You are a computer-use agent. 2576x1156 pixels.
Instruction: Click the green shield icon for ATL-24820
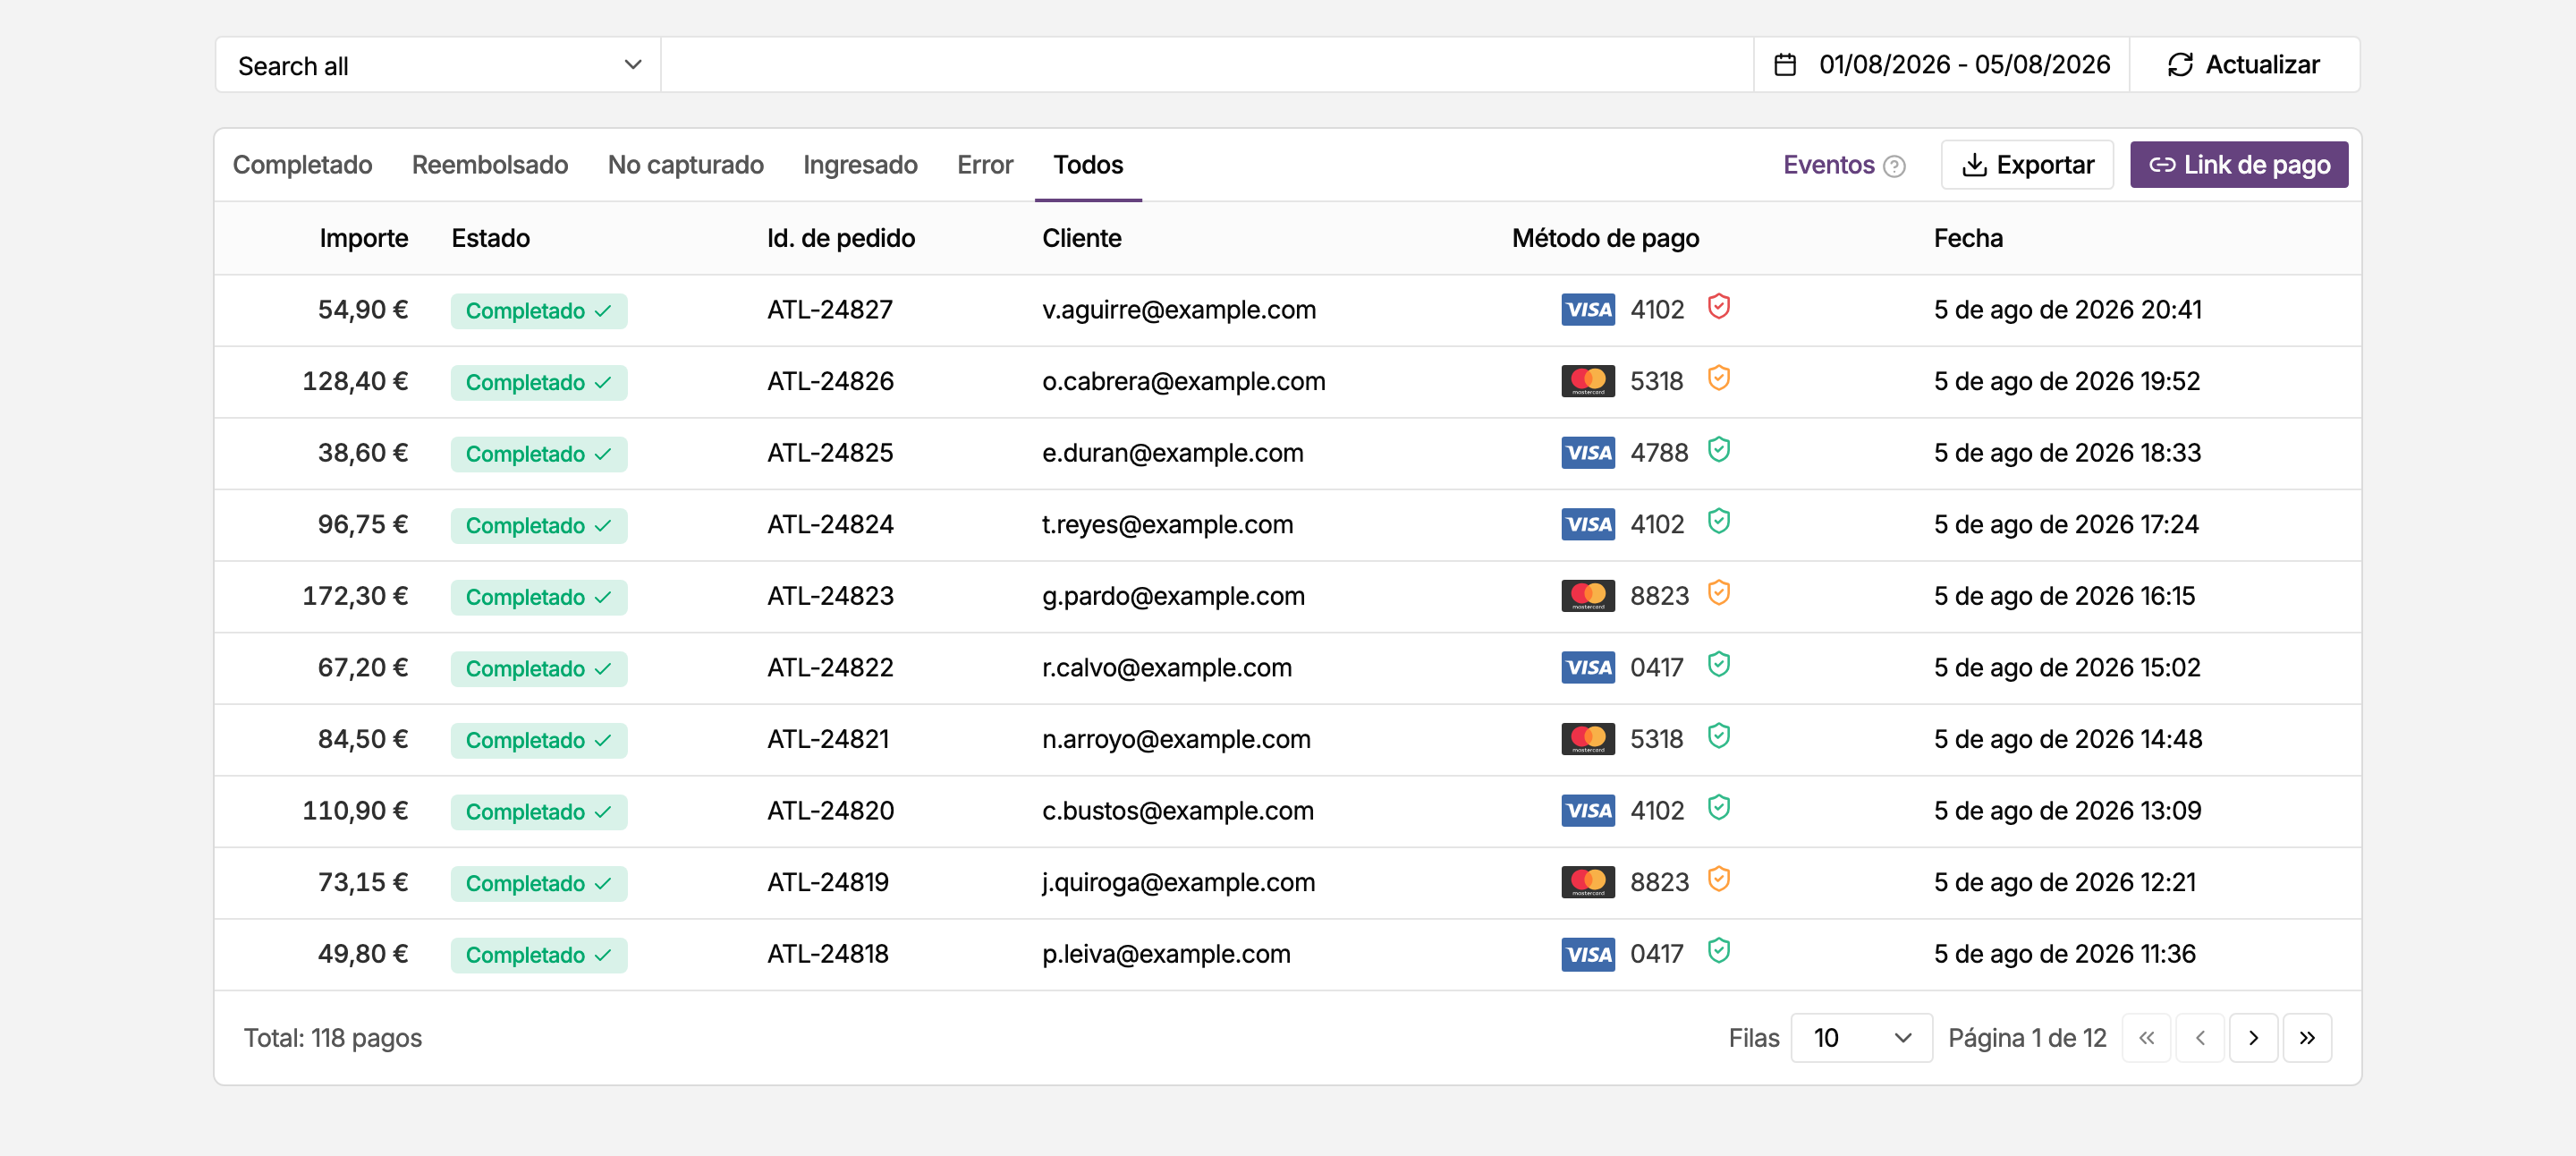coord(1718,808)
